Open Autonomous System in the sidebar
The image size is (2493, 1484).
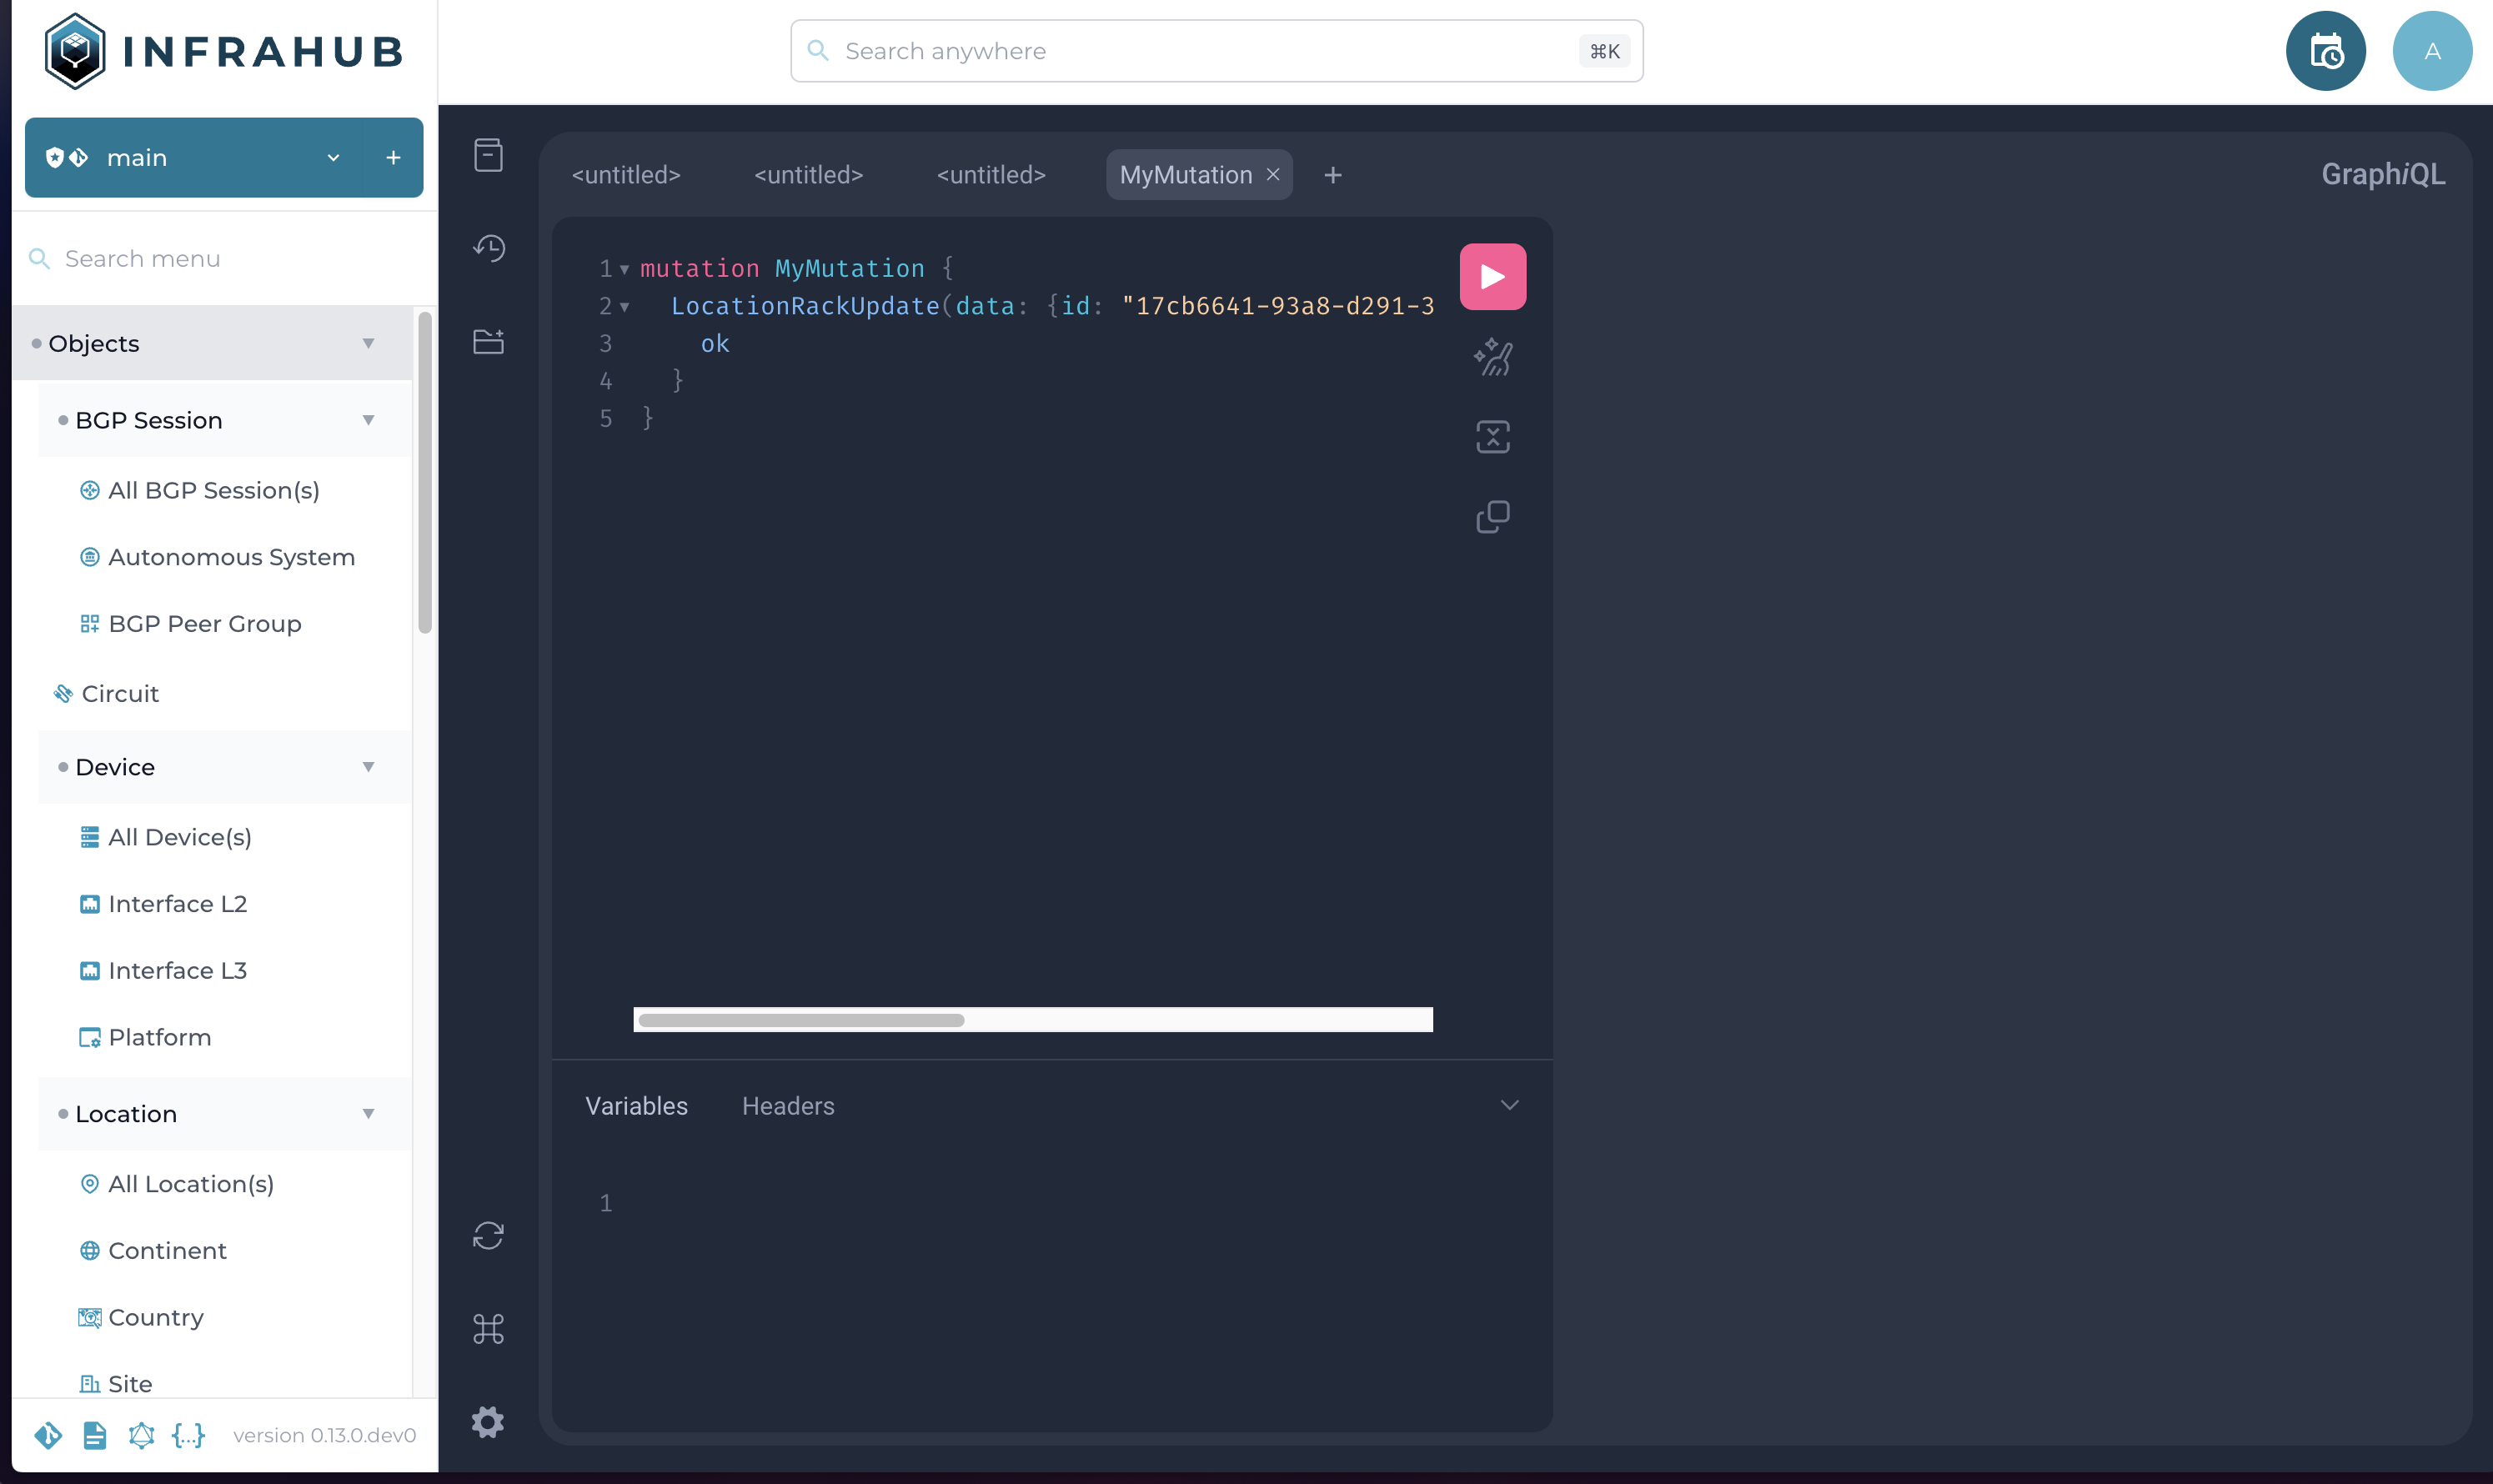pyautogui.click(x=231, y=557)
